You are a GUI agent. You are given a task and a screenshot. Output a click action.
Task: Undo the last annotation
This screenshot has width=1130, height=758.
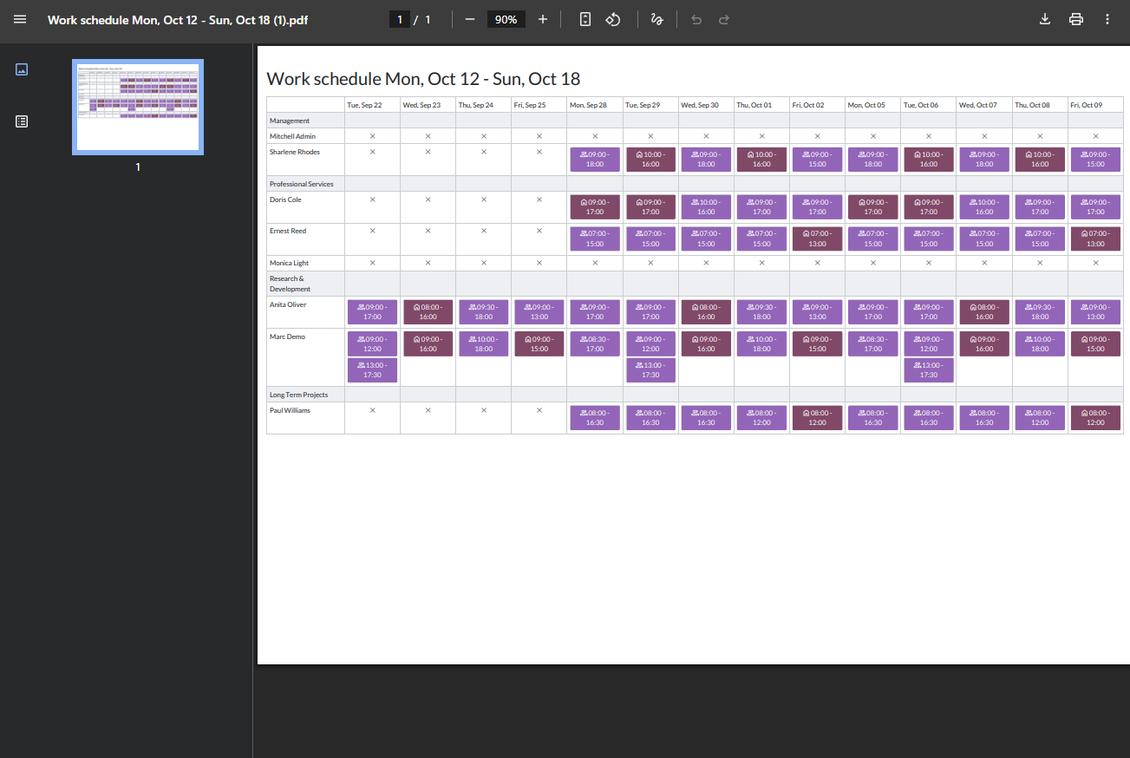click(696, 19)
